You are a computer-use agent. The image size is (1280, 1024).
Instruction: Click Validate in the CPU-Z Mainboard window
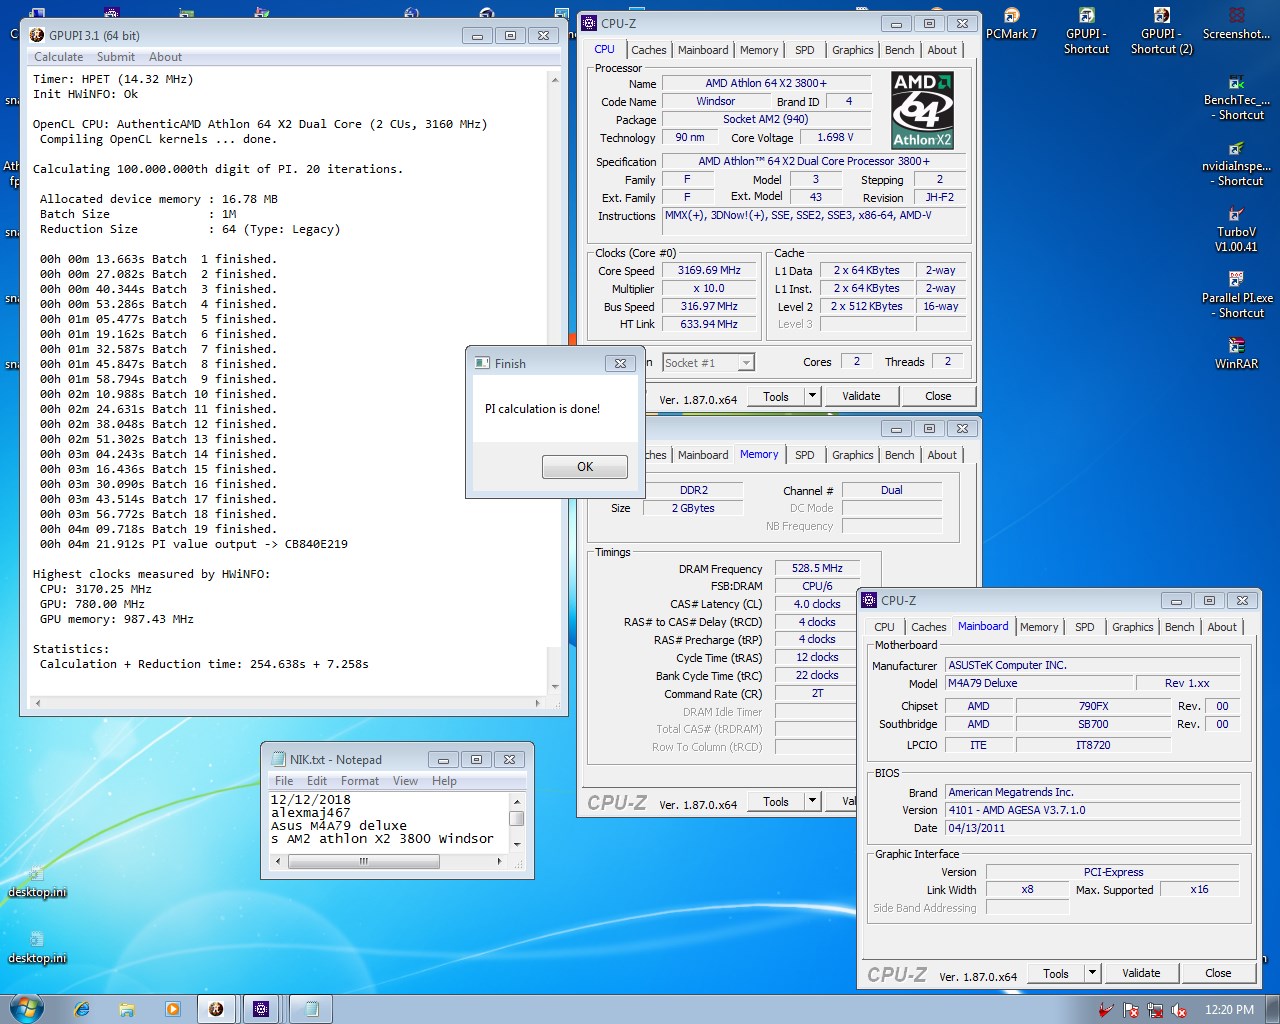1141,973
